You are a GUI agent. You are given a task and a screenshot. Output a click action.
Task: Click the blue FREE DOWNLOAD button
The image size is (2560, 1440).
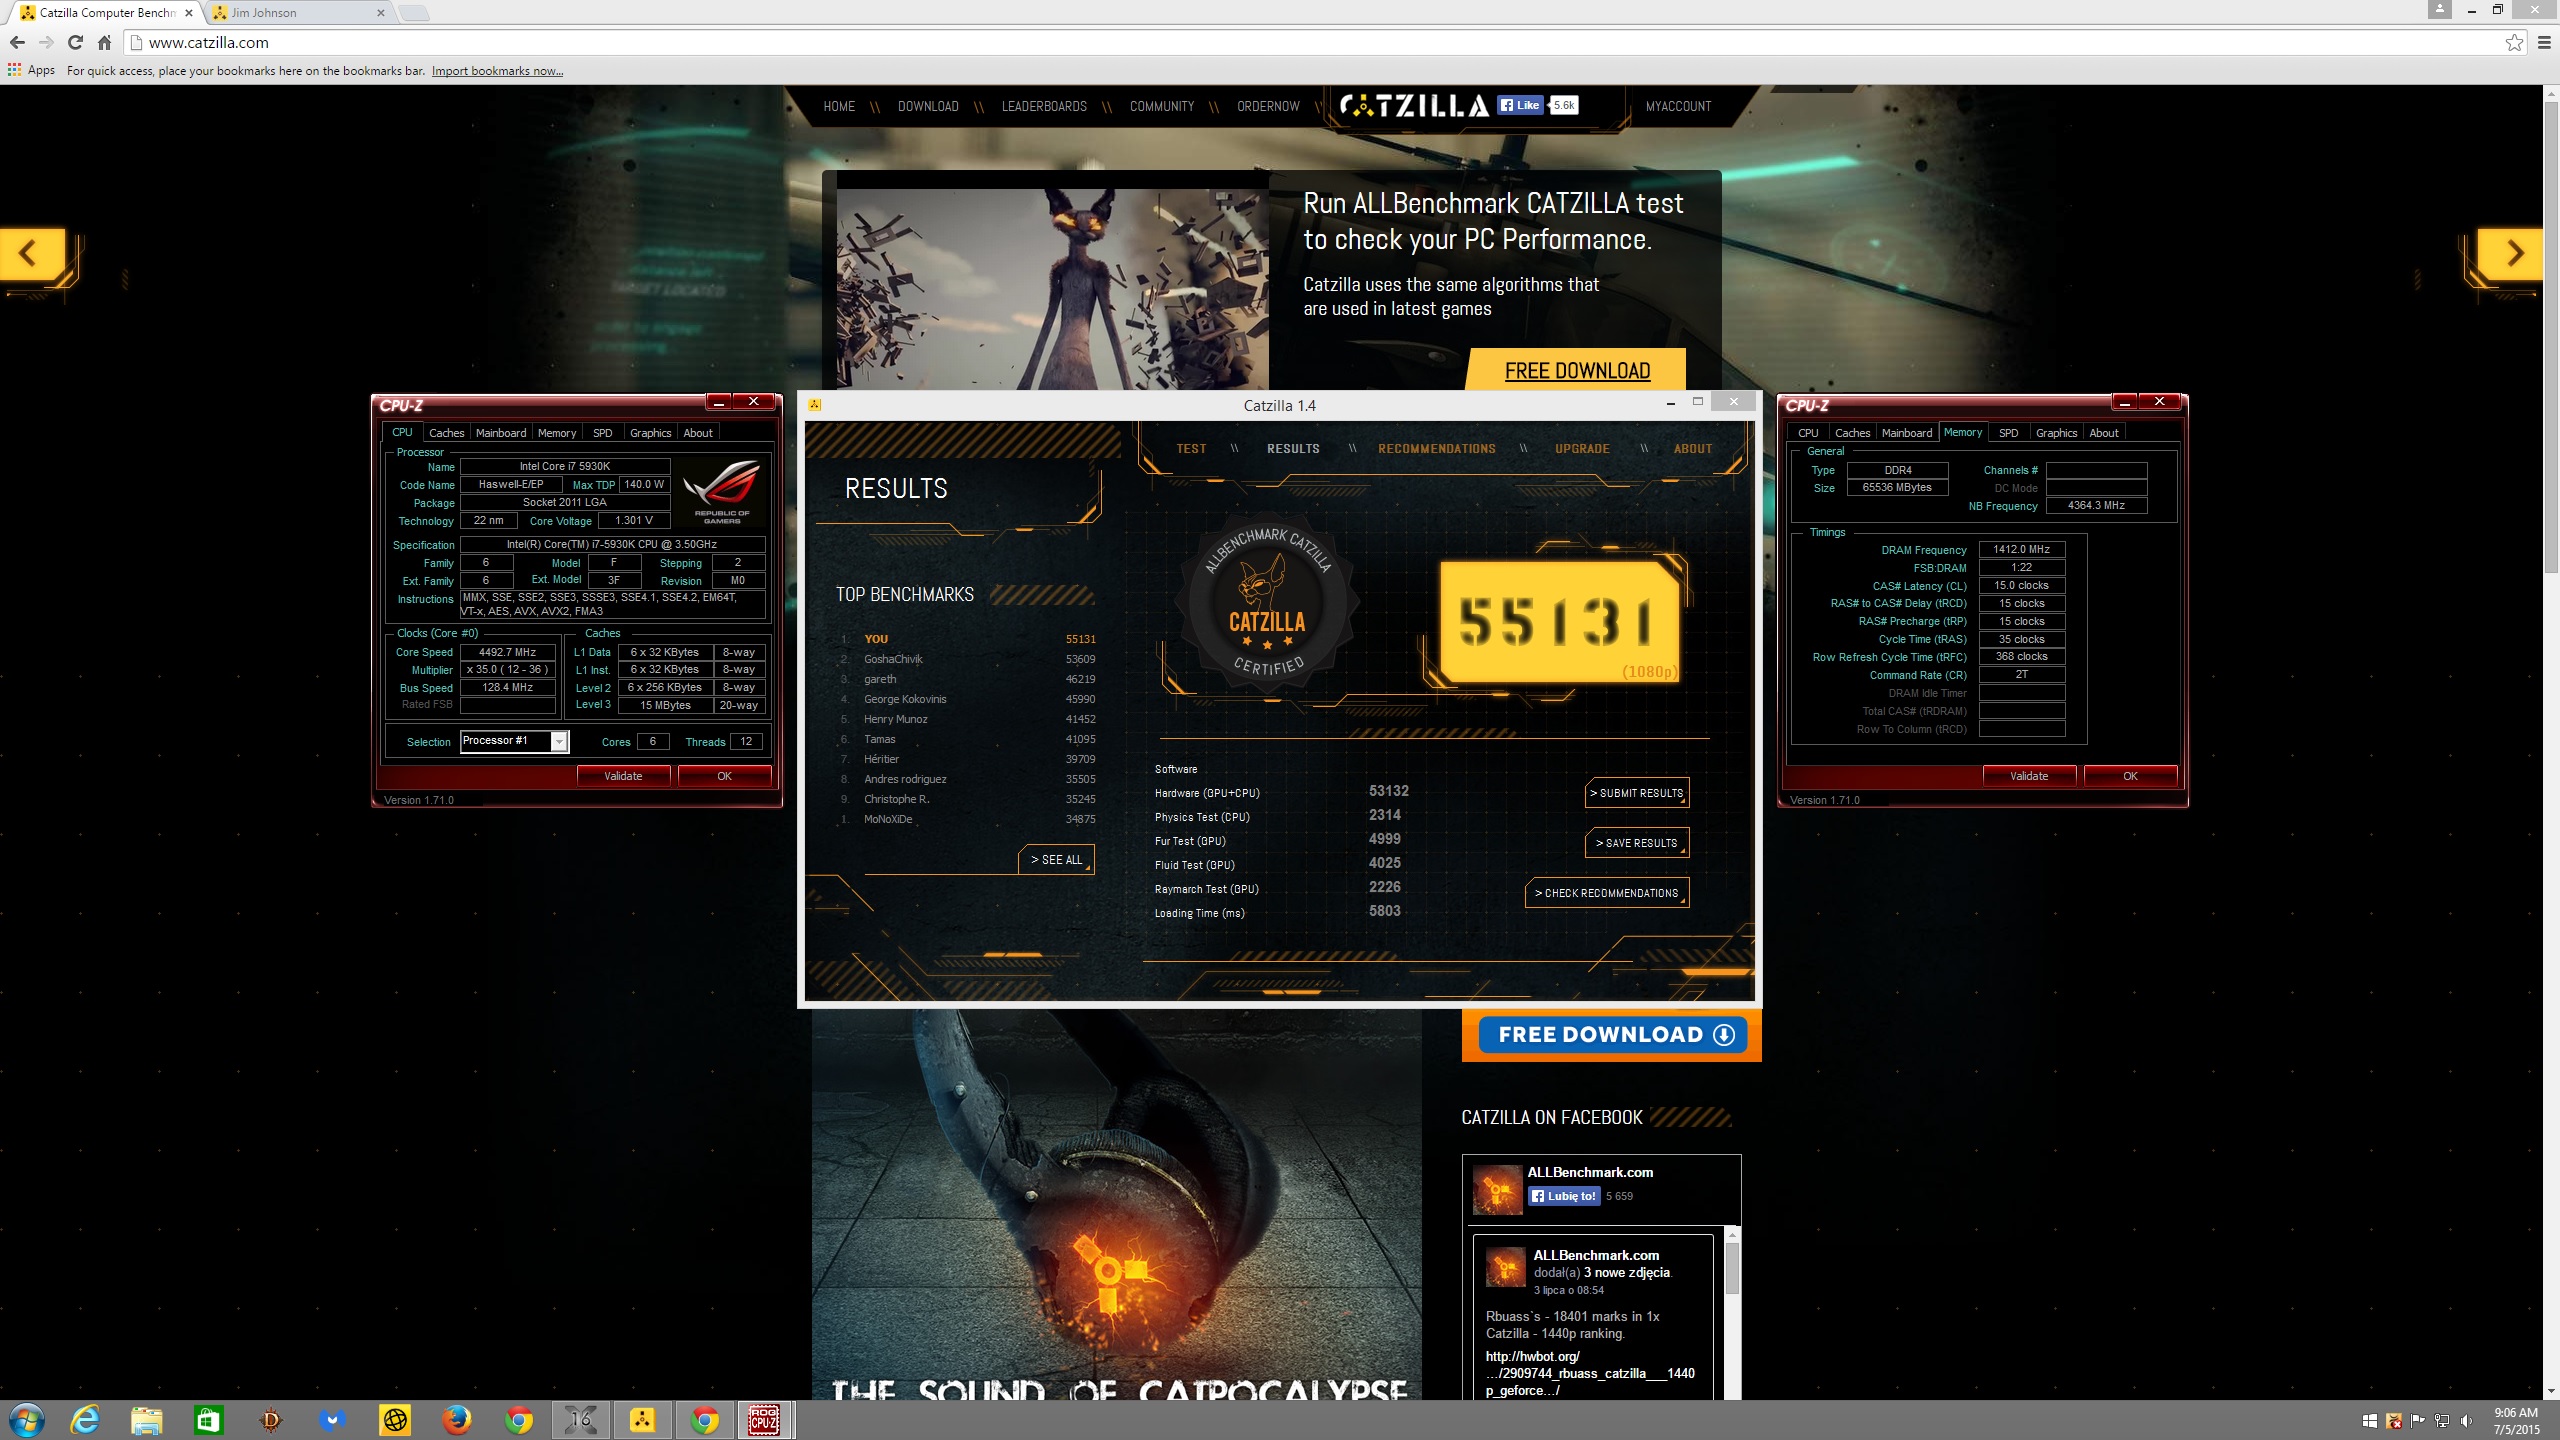click(x=1612, y=1035)
